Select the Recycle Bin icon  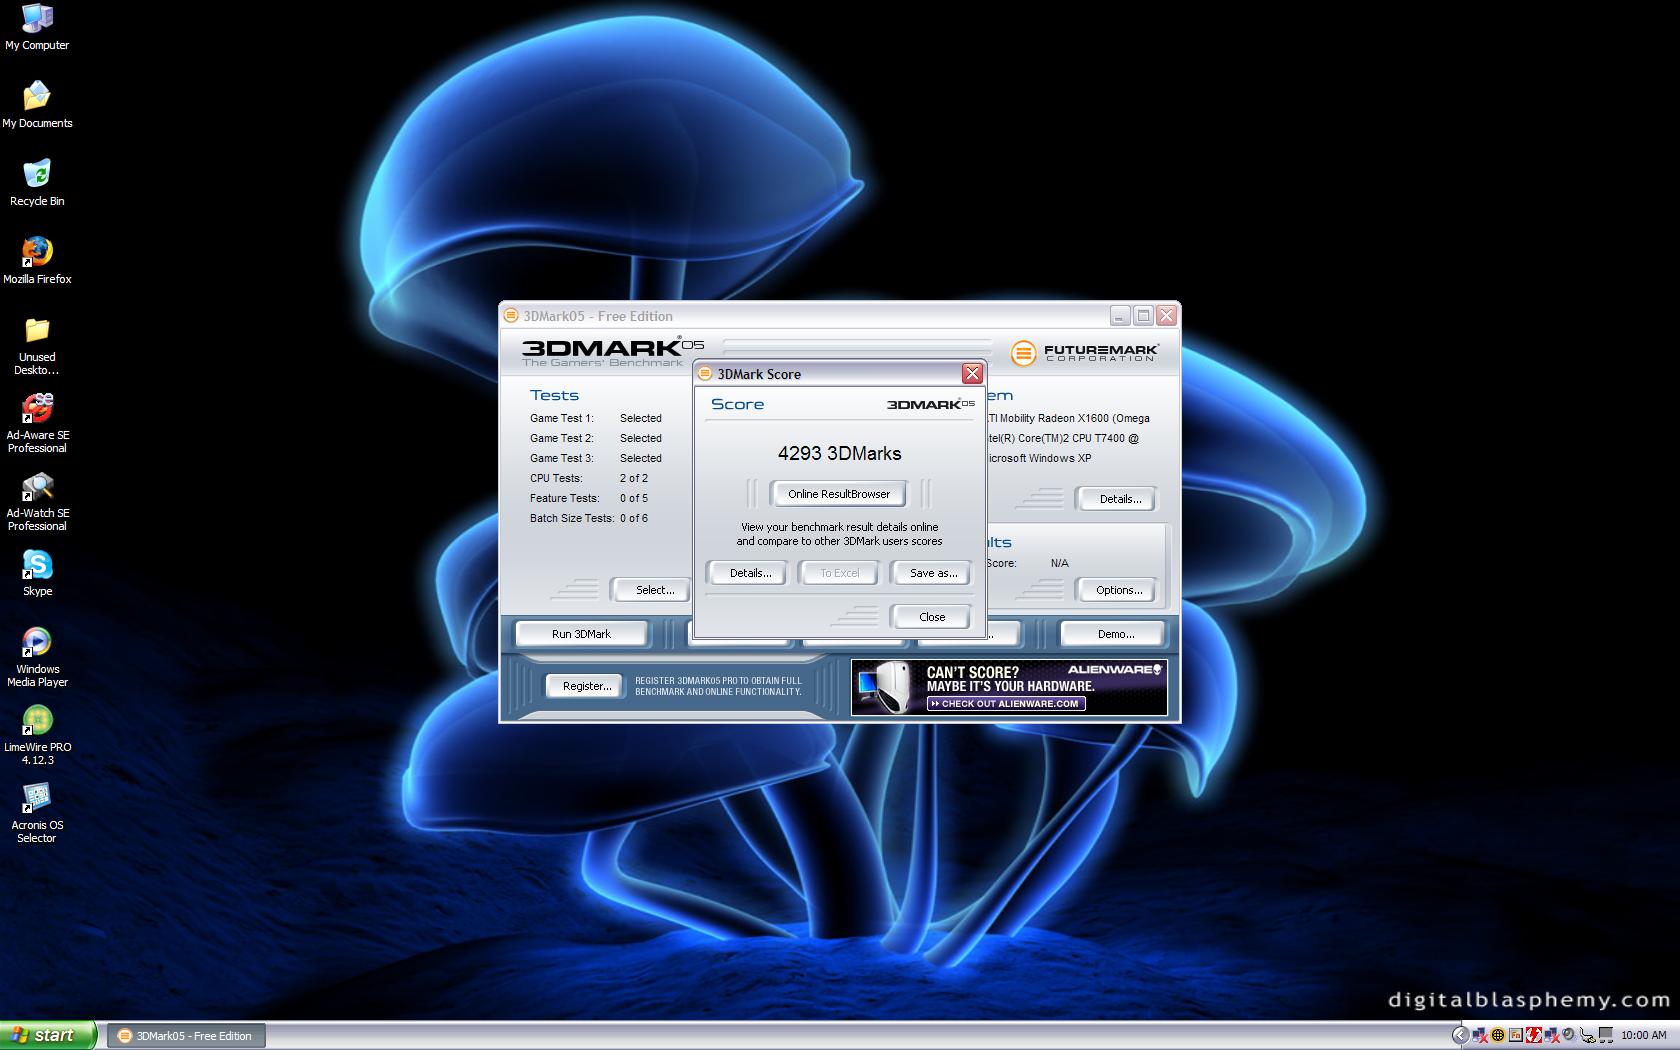click(37, 183)
